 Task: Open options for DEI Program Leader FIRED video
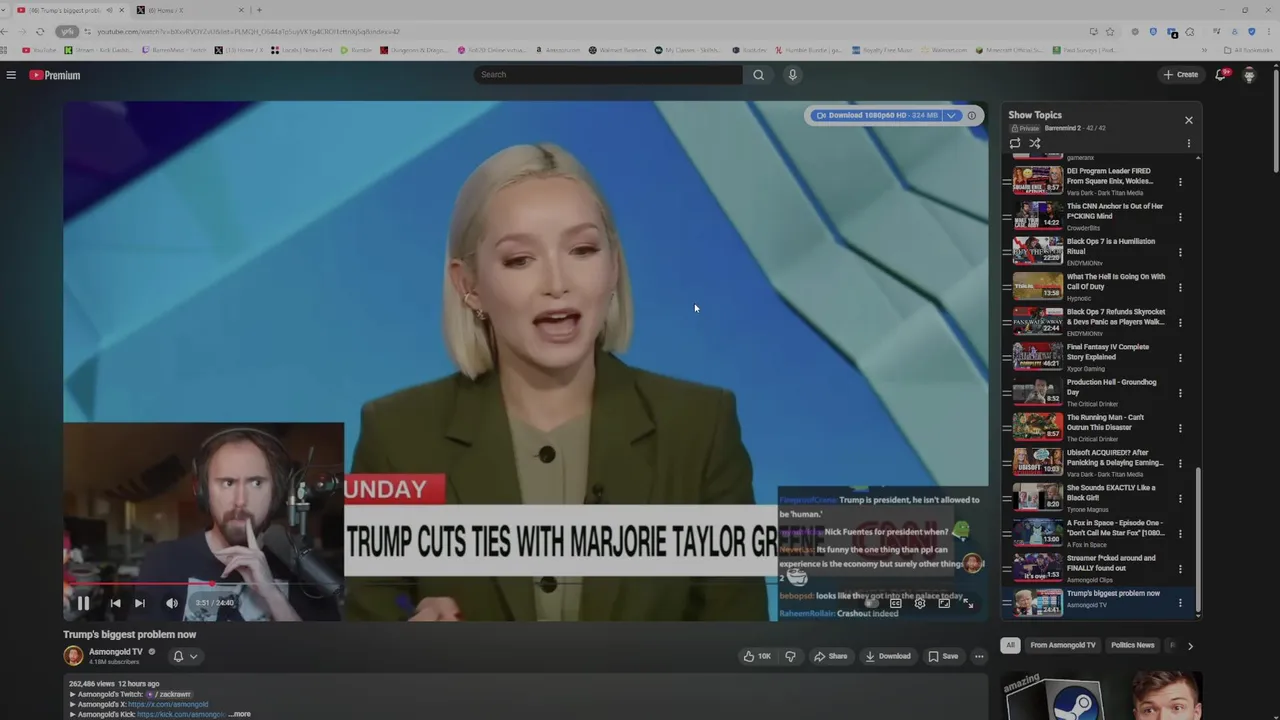(1180, 182)
